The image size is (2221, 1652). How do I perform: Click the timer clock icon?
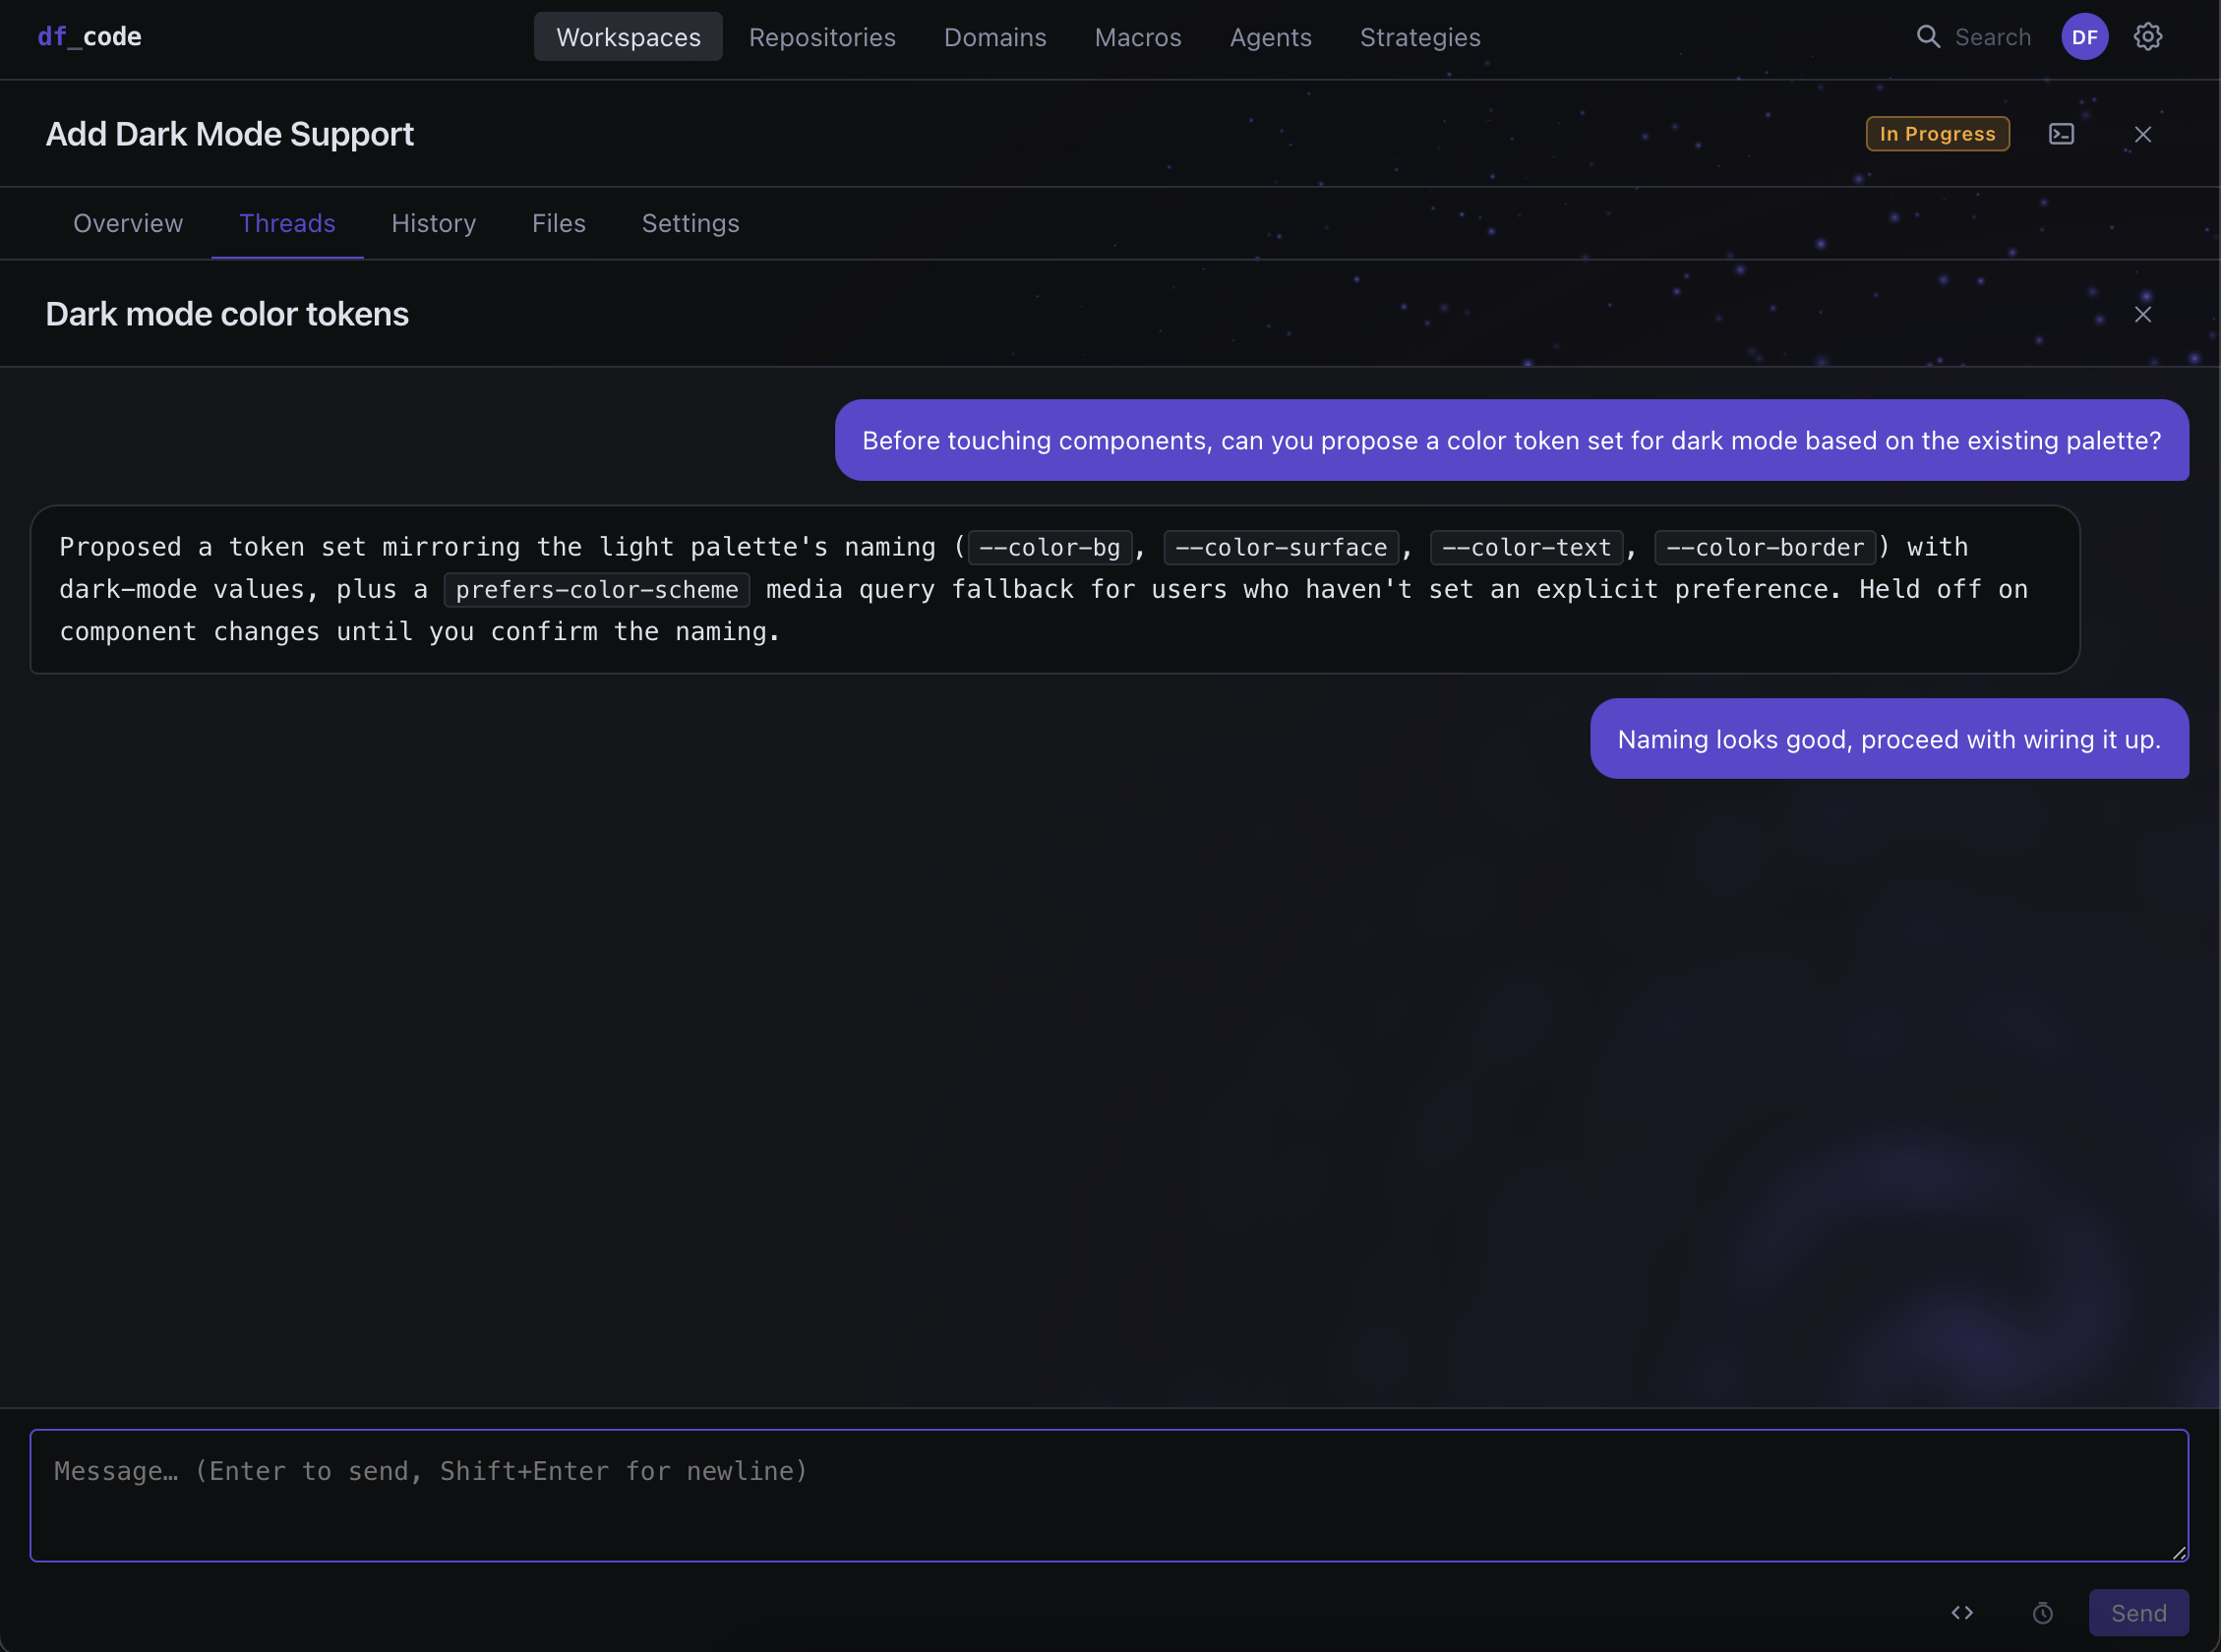[x=2042, y=1612]
